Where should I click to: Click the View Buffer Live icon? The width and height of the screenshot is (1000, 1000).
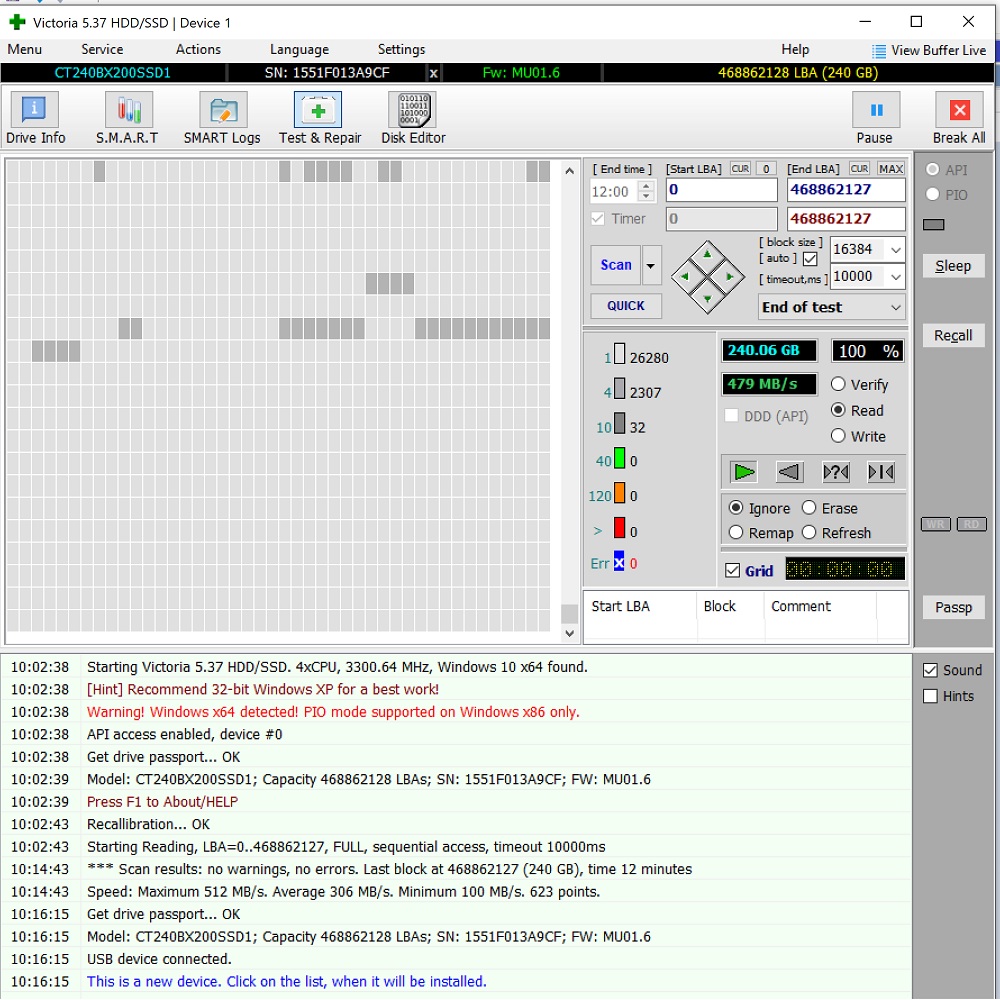pyautogui.click(x=879, y=51)
